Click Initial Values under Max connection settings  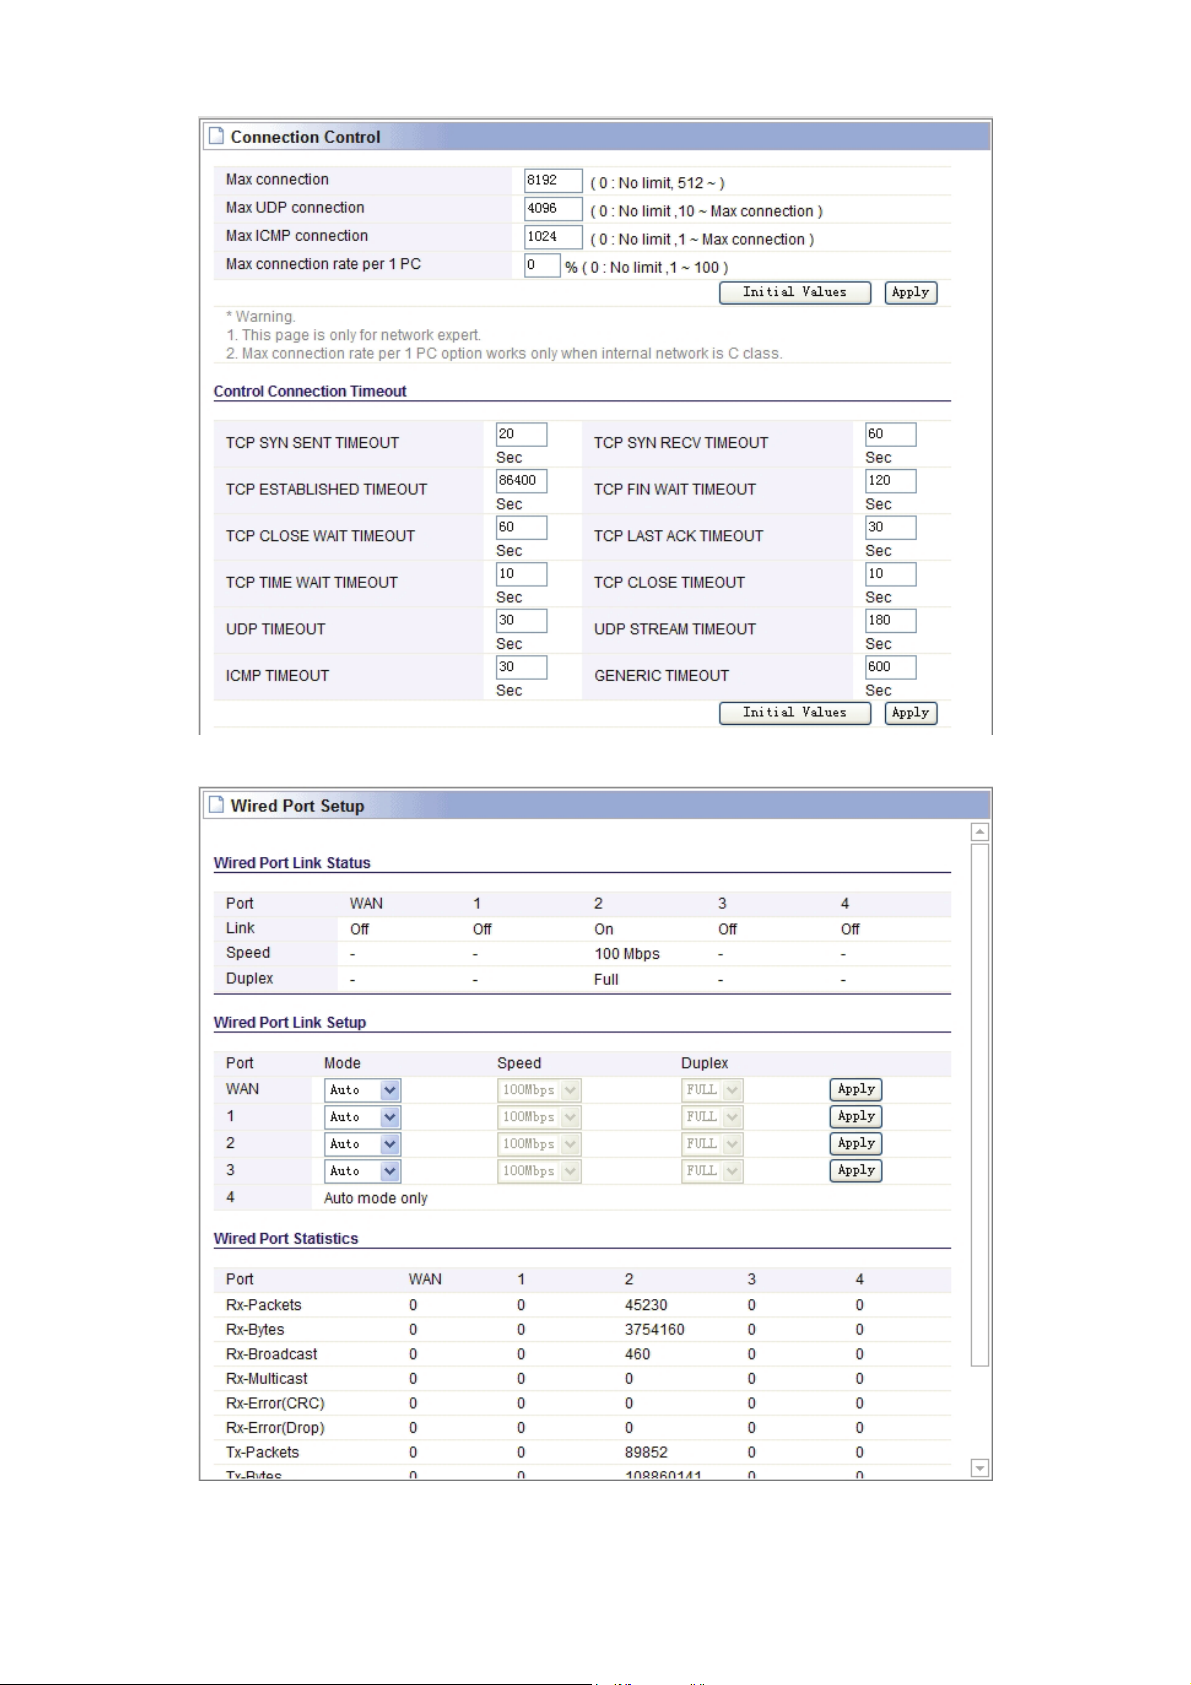pyautogui.click(x=795, y=292)
